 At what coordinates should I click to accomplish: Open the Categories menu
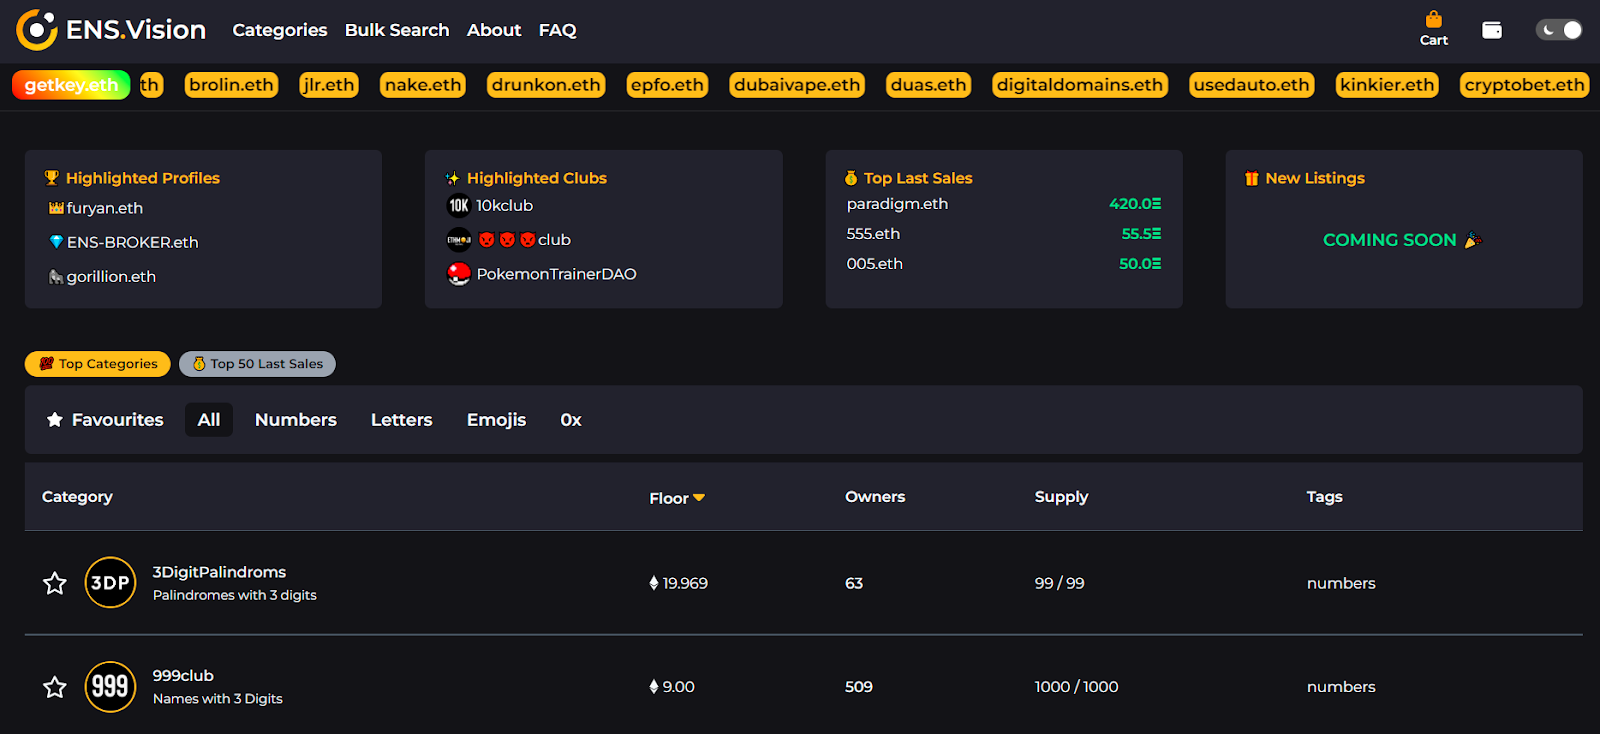[x=280, y=30]
